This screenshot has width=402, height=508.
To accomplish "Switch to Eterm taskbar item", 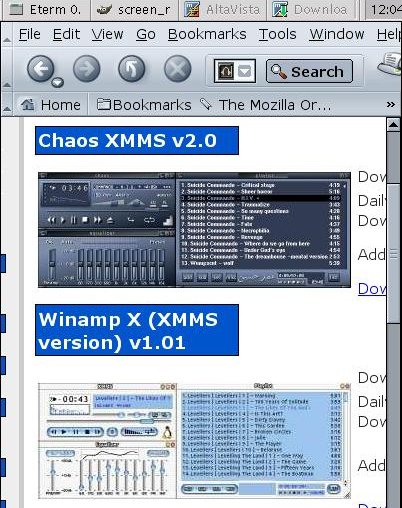I will tap(45, 9).
